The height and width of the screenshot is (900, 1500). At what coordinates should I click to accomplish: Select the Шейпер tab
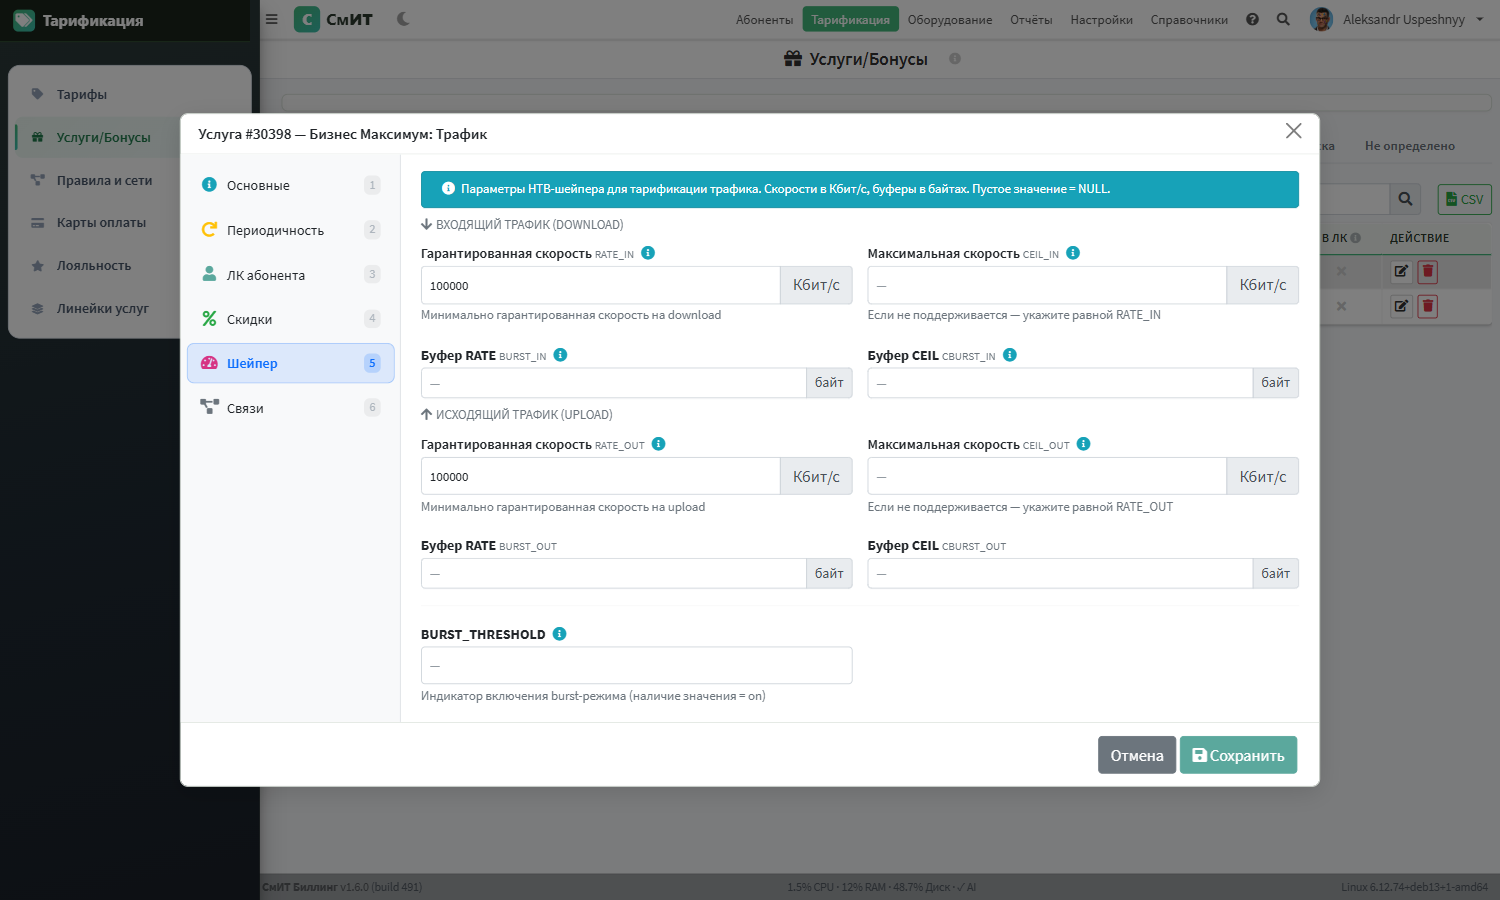click(x=291, y=363)
